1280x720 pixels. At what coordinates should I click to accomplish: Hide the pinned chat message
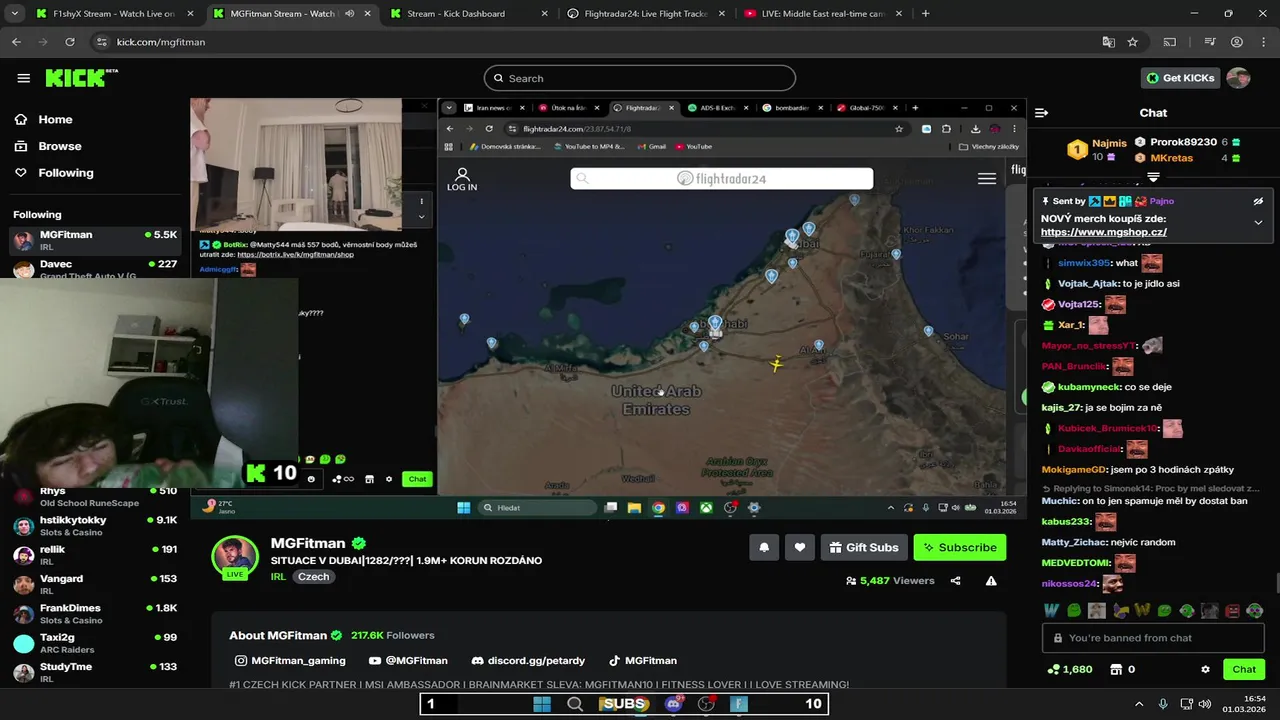click(1258, 201)
